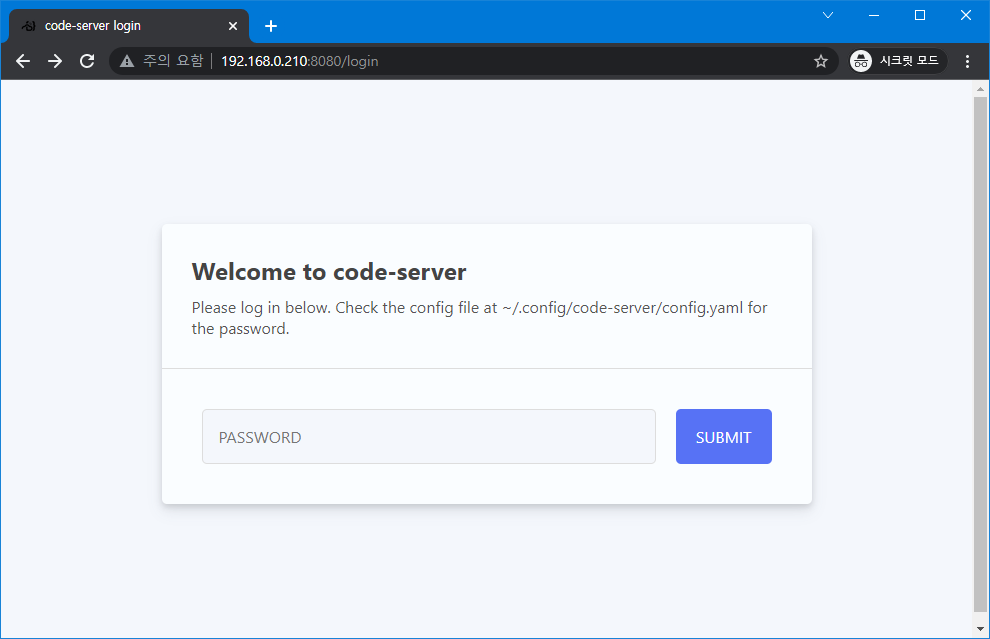
Task: Minimize the browser window
Action: coord(874,15)
